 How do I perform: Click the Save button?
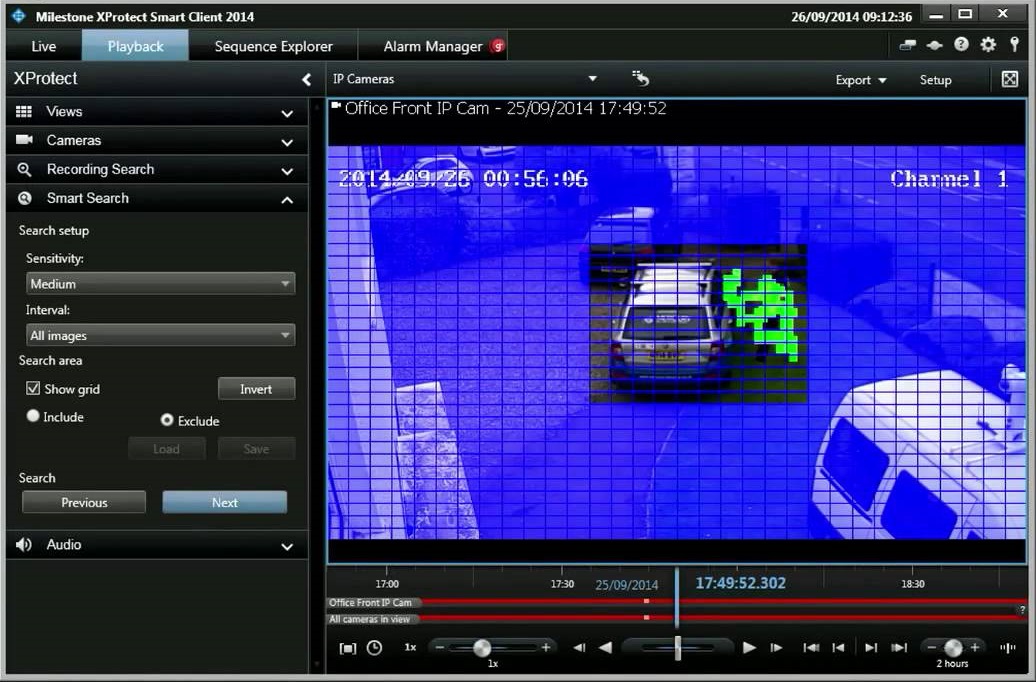click(x=256, y=449)
